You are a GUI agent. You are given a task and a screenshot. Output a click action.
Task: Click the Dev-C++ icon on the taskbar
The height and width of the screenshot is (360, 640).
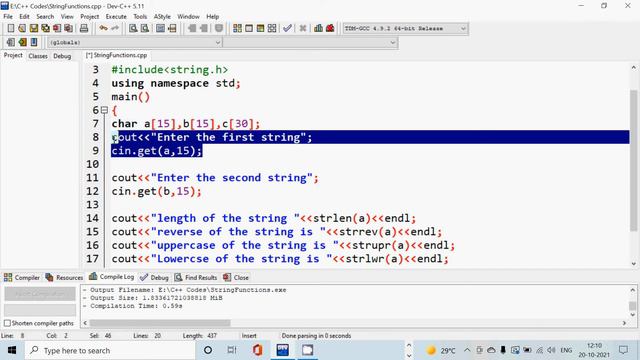(x=282, y=350)
